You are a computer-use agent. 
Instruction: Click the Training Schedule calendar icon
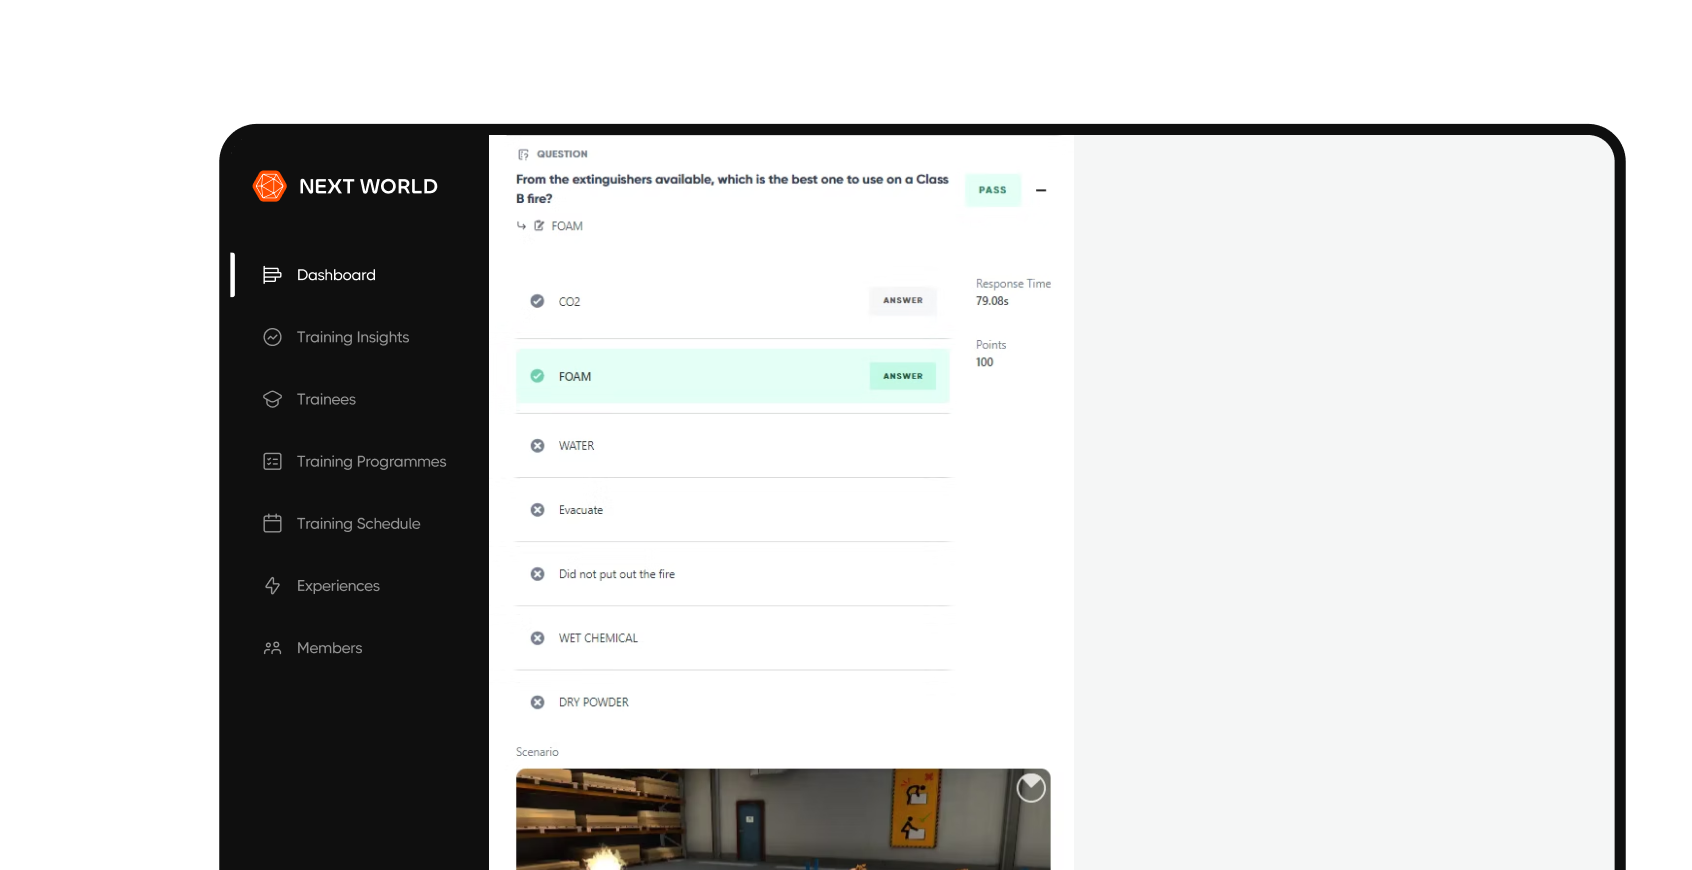(272, 523)
